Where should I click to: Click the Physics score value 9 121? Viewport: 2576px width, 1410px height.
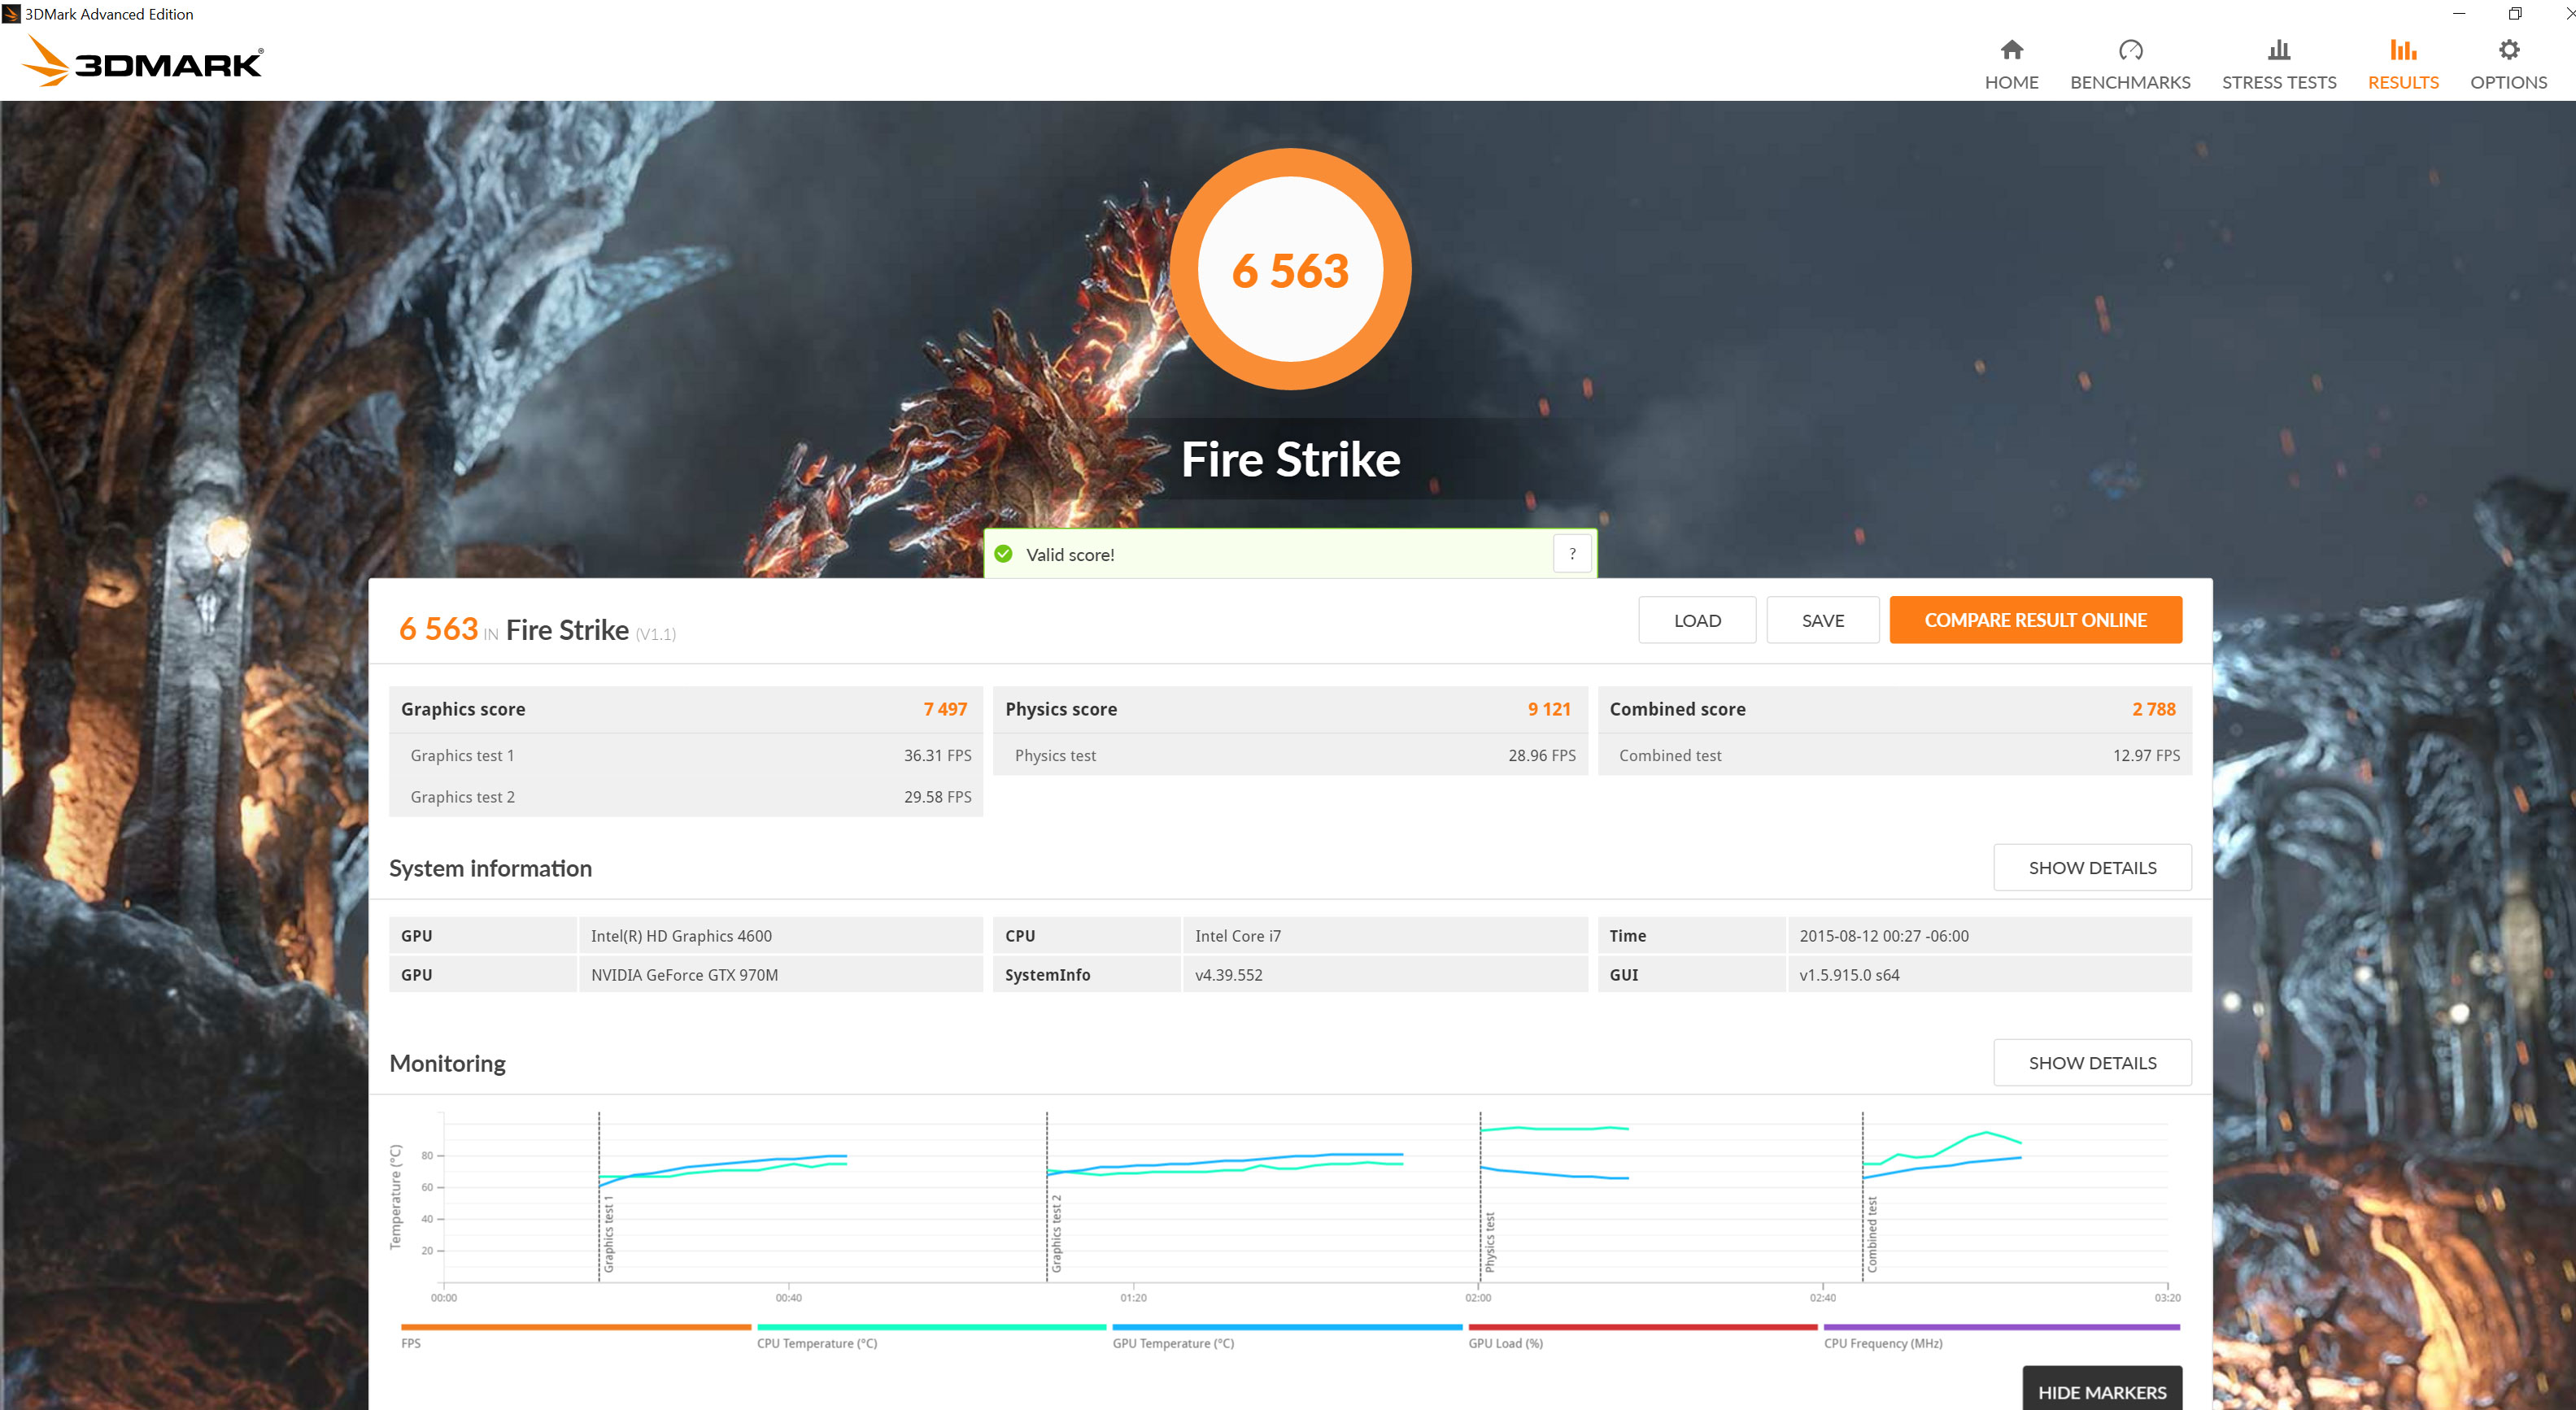click(1548, 708)
